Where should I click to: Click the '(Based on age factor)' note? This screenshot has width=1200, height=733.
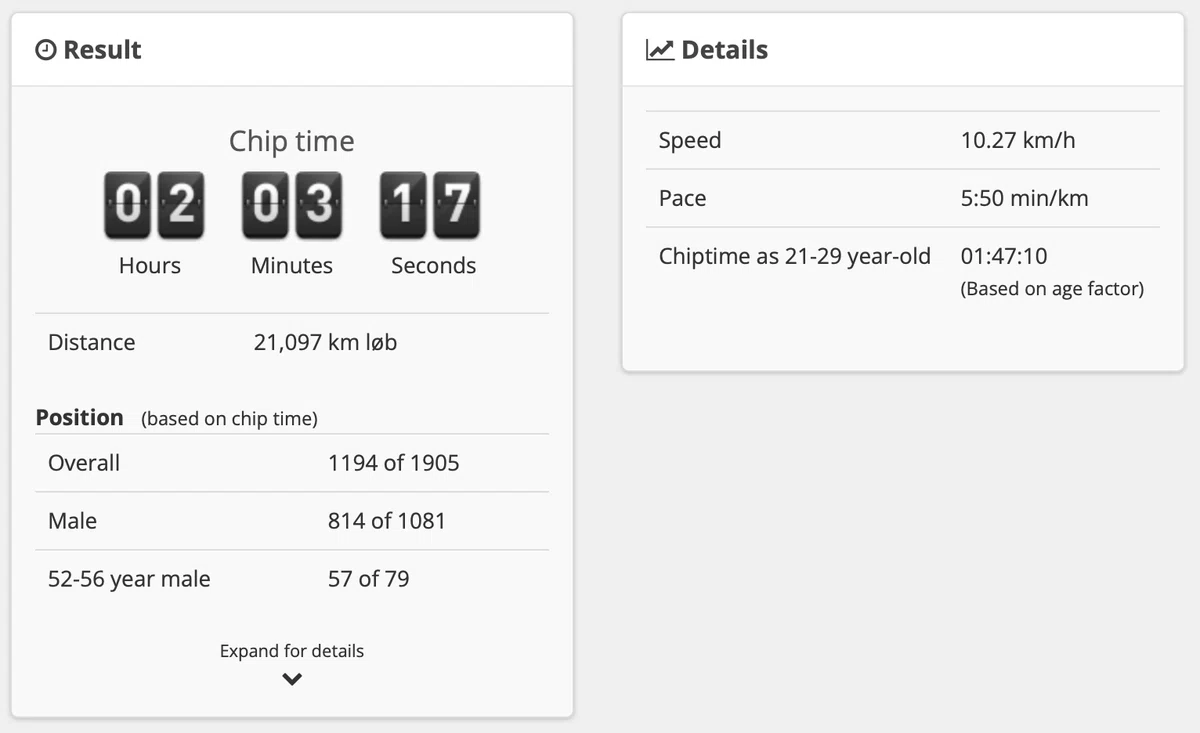point(1052,289)
